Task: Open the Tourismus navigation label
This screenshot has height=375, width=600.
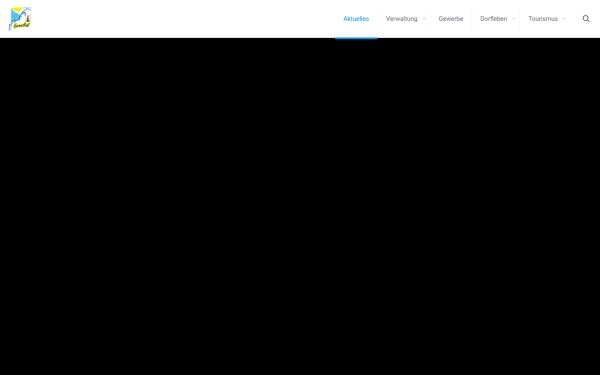Action: [543, 19]
